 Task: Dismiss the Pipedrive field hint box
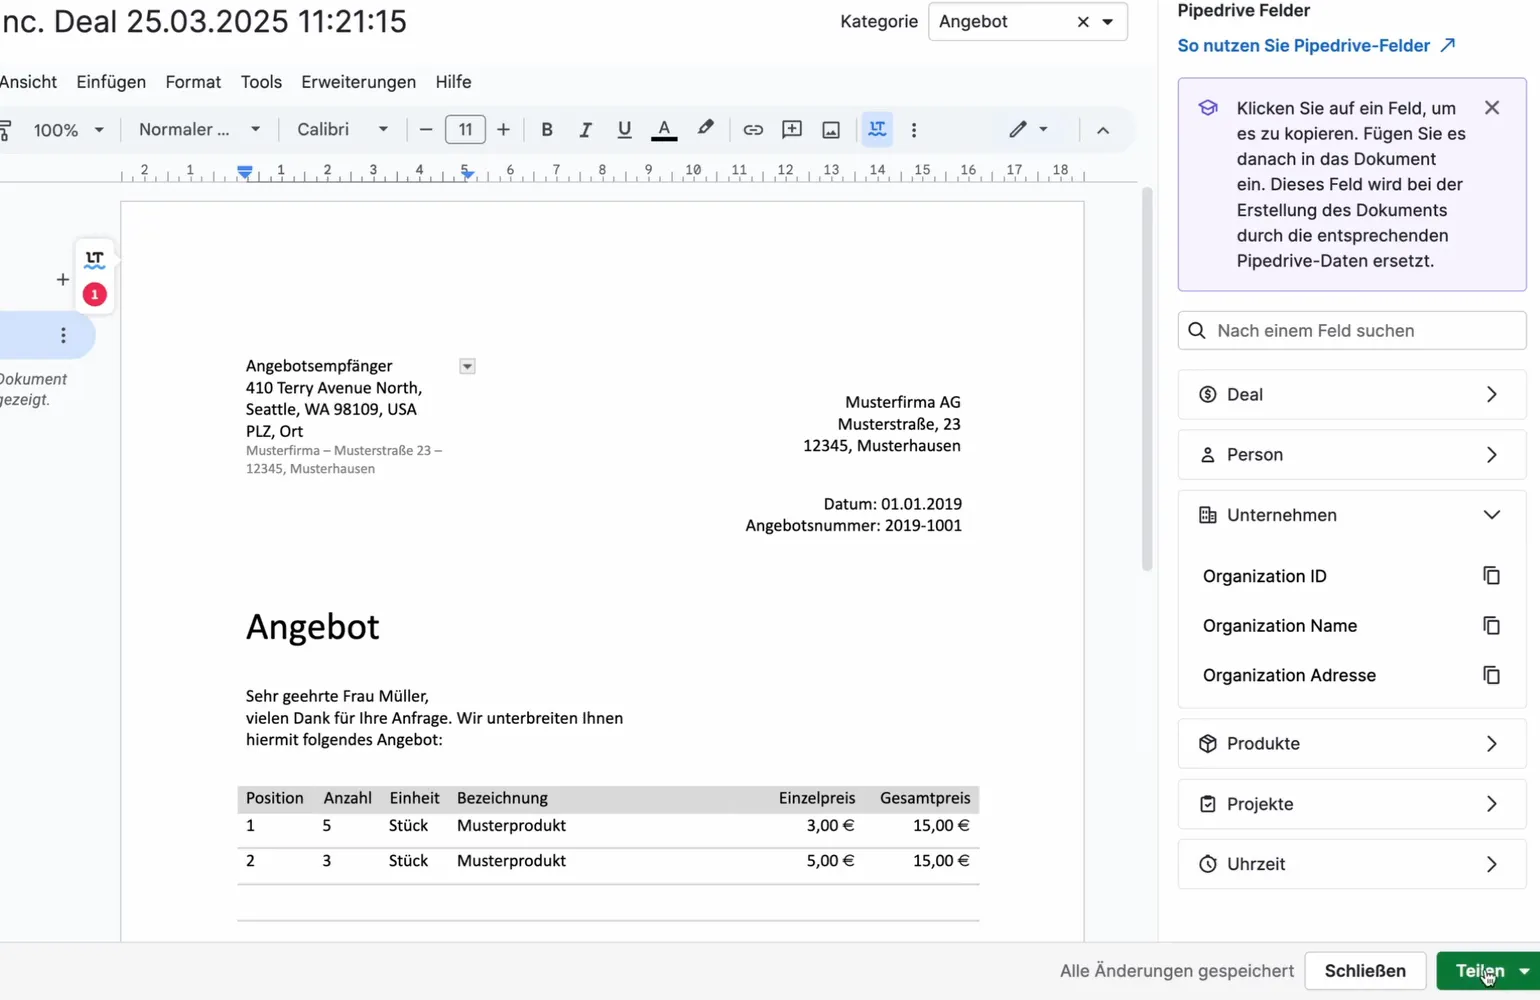click(1492, 108)
